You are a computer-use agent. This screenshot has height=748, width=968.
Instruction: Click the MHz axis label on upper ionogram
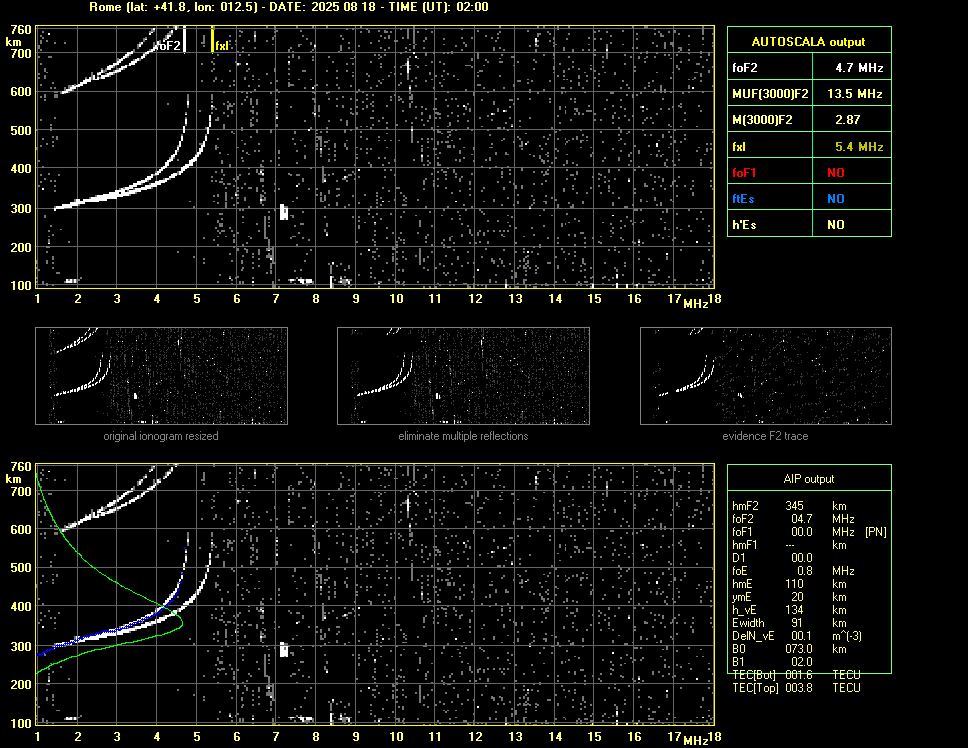coord(695,303)
